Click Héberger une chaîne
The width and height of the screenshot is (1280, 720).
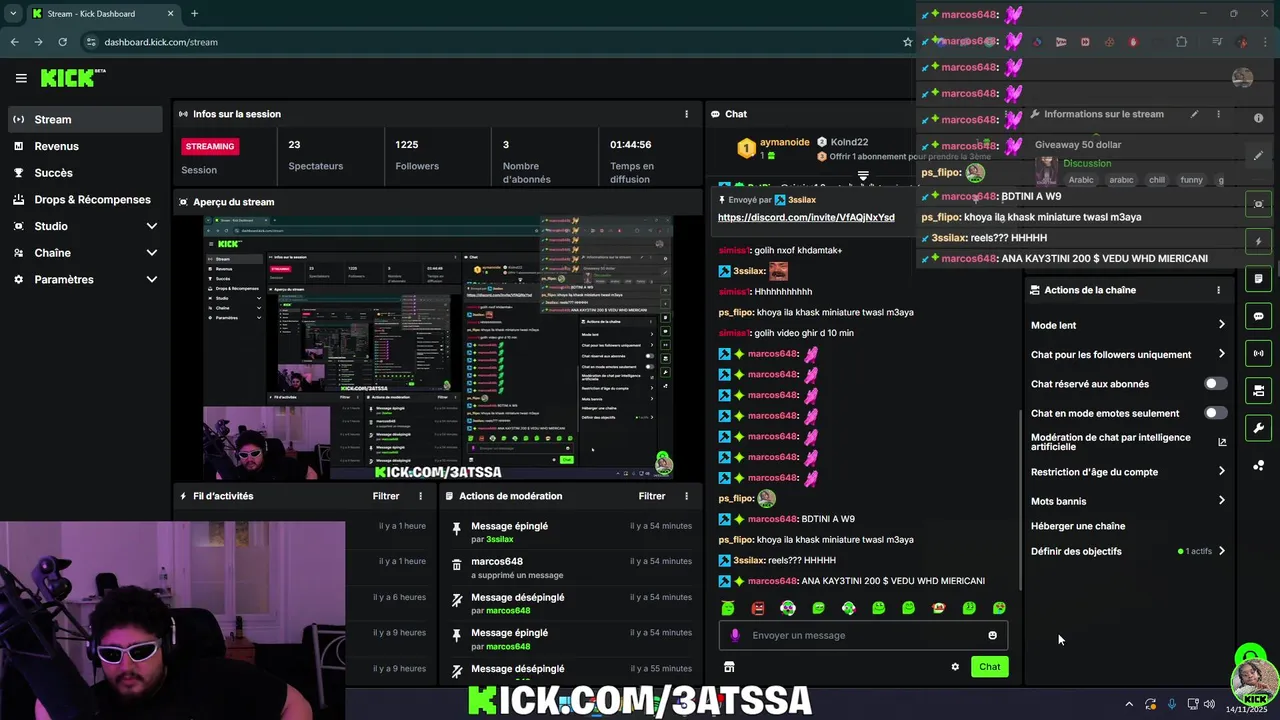pos(1078,526)
